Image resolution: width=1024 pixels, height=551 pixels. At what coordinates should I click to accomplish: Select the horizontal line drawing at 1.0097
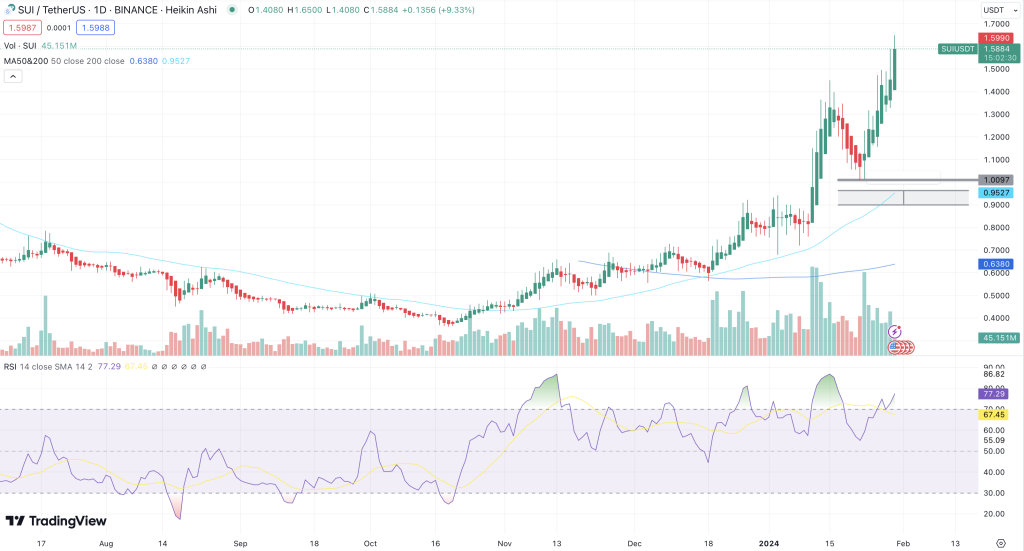[x=908, y=180]
